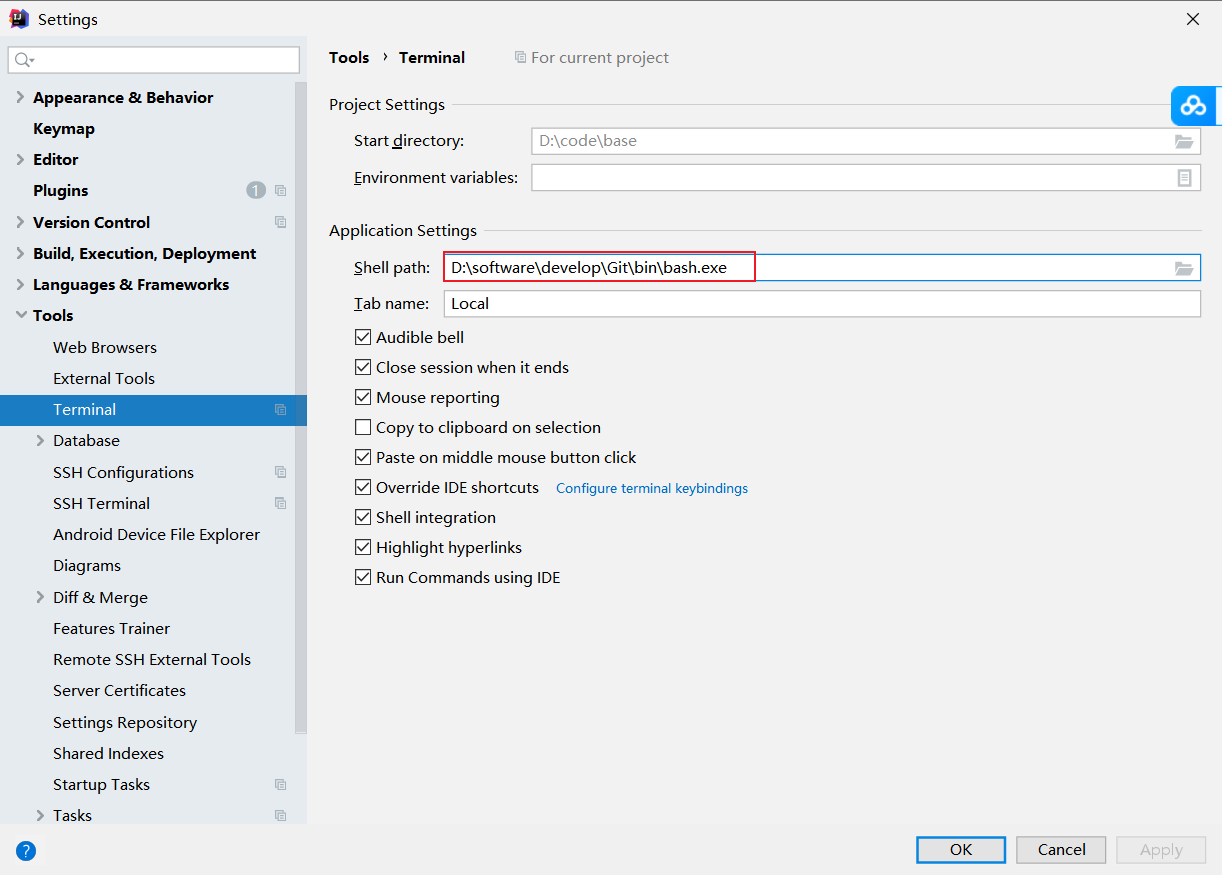Click the Shell path browse folder icon
Image resolution: width=1222 pixels, height=875 pixels.
pyautogui.click(x=1184, y=268)
